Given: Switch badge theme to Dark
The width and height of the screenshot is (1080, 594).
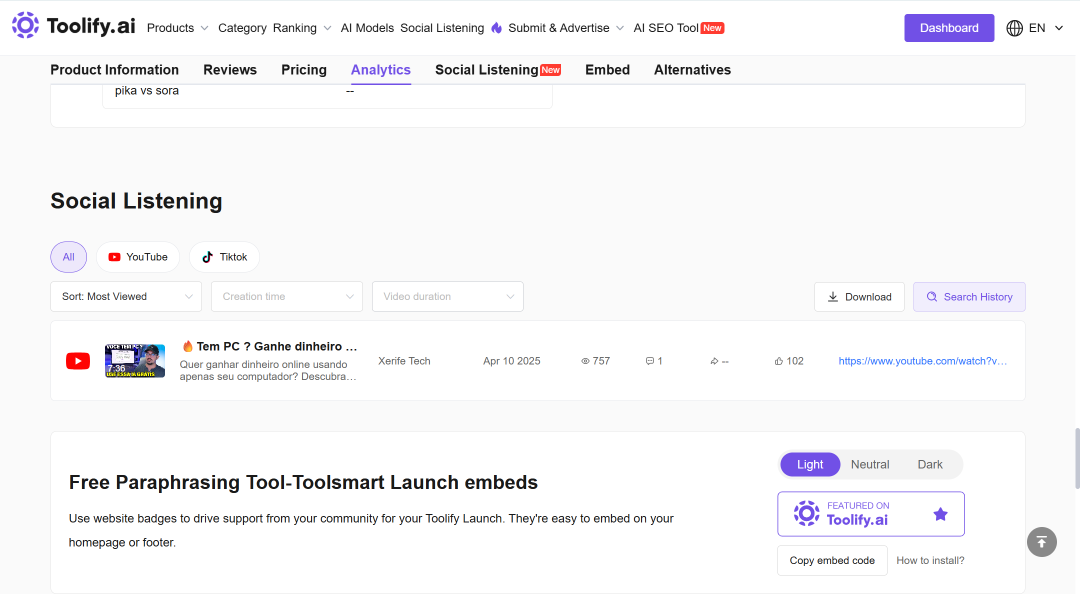Looking at the screenshot, I should [x=930, y=464].
